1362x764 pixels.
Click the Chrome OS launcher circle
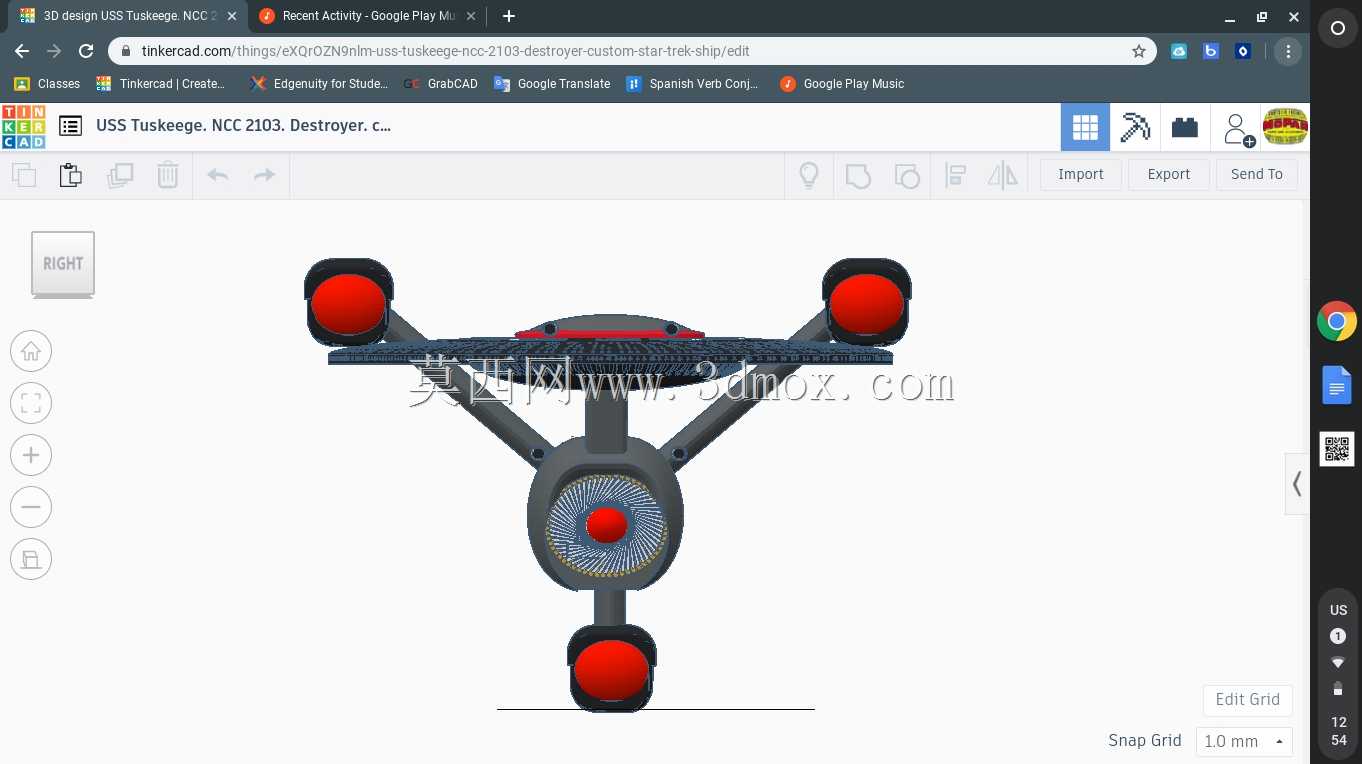pyautogui.click(x=1337, y=29)
